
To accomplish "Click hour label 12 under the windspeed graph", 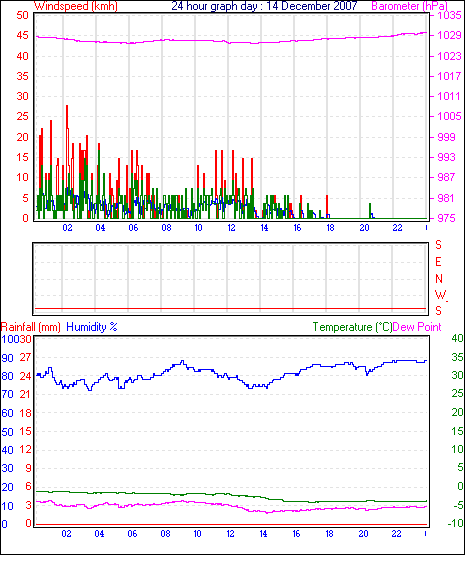I will 231,228.
